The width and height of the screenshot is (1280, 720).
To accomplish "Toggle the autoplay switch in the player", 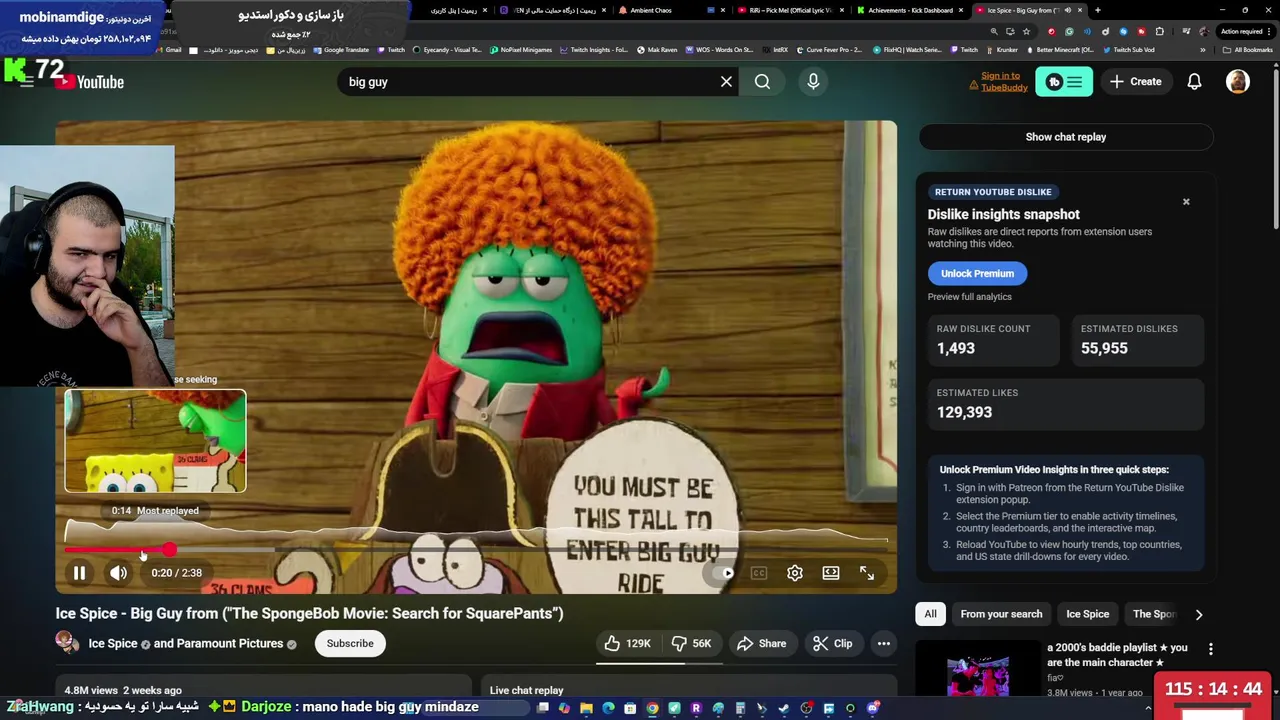I will point(722,573).
